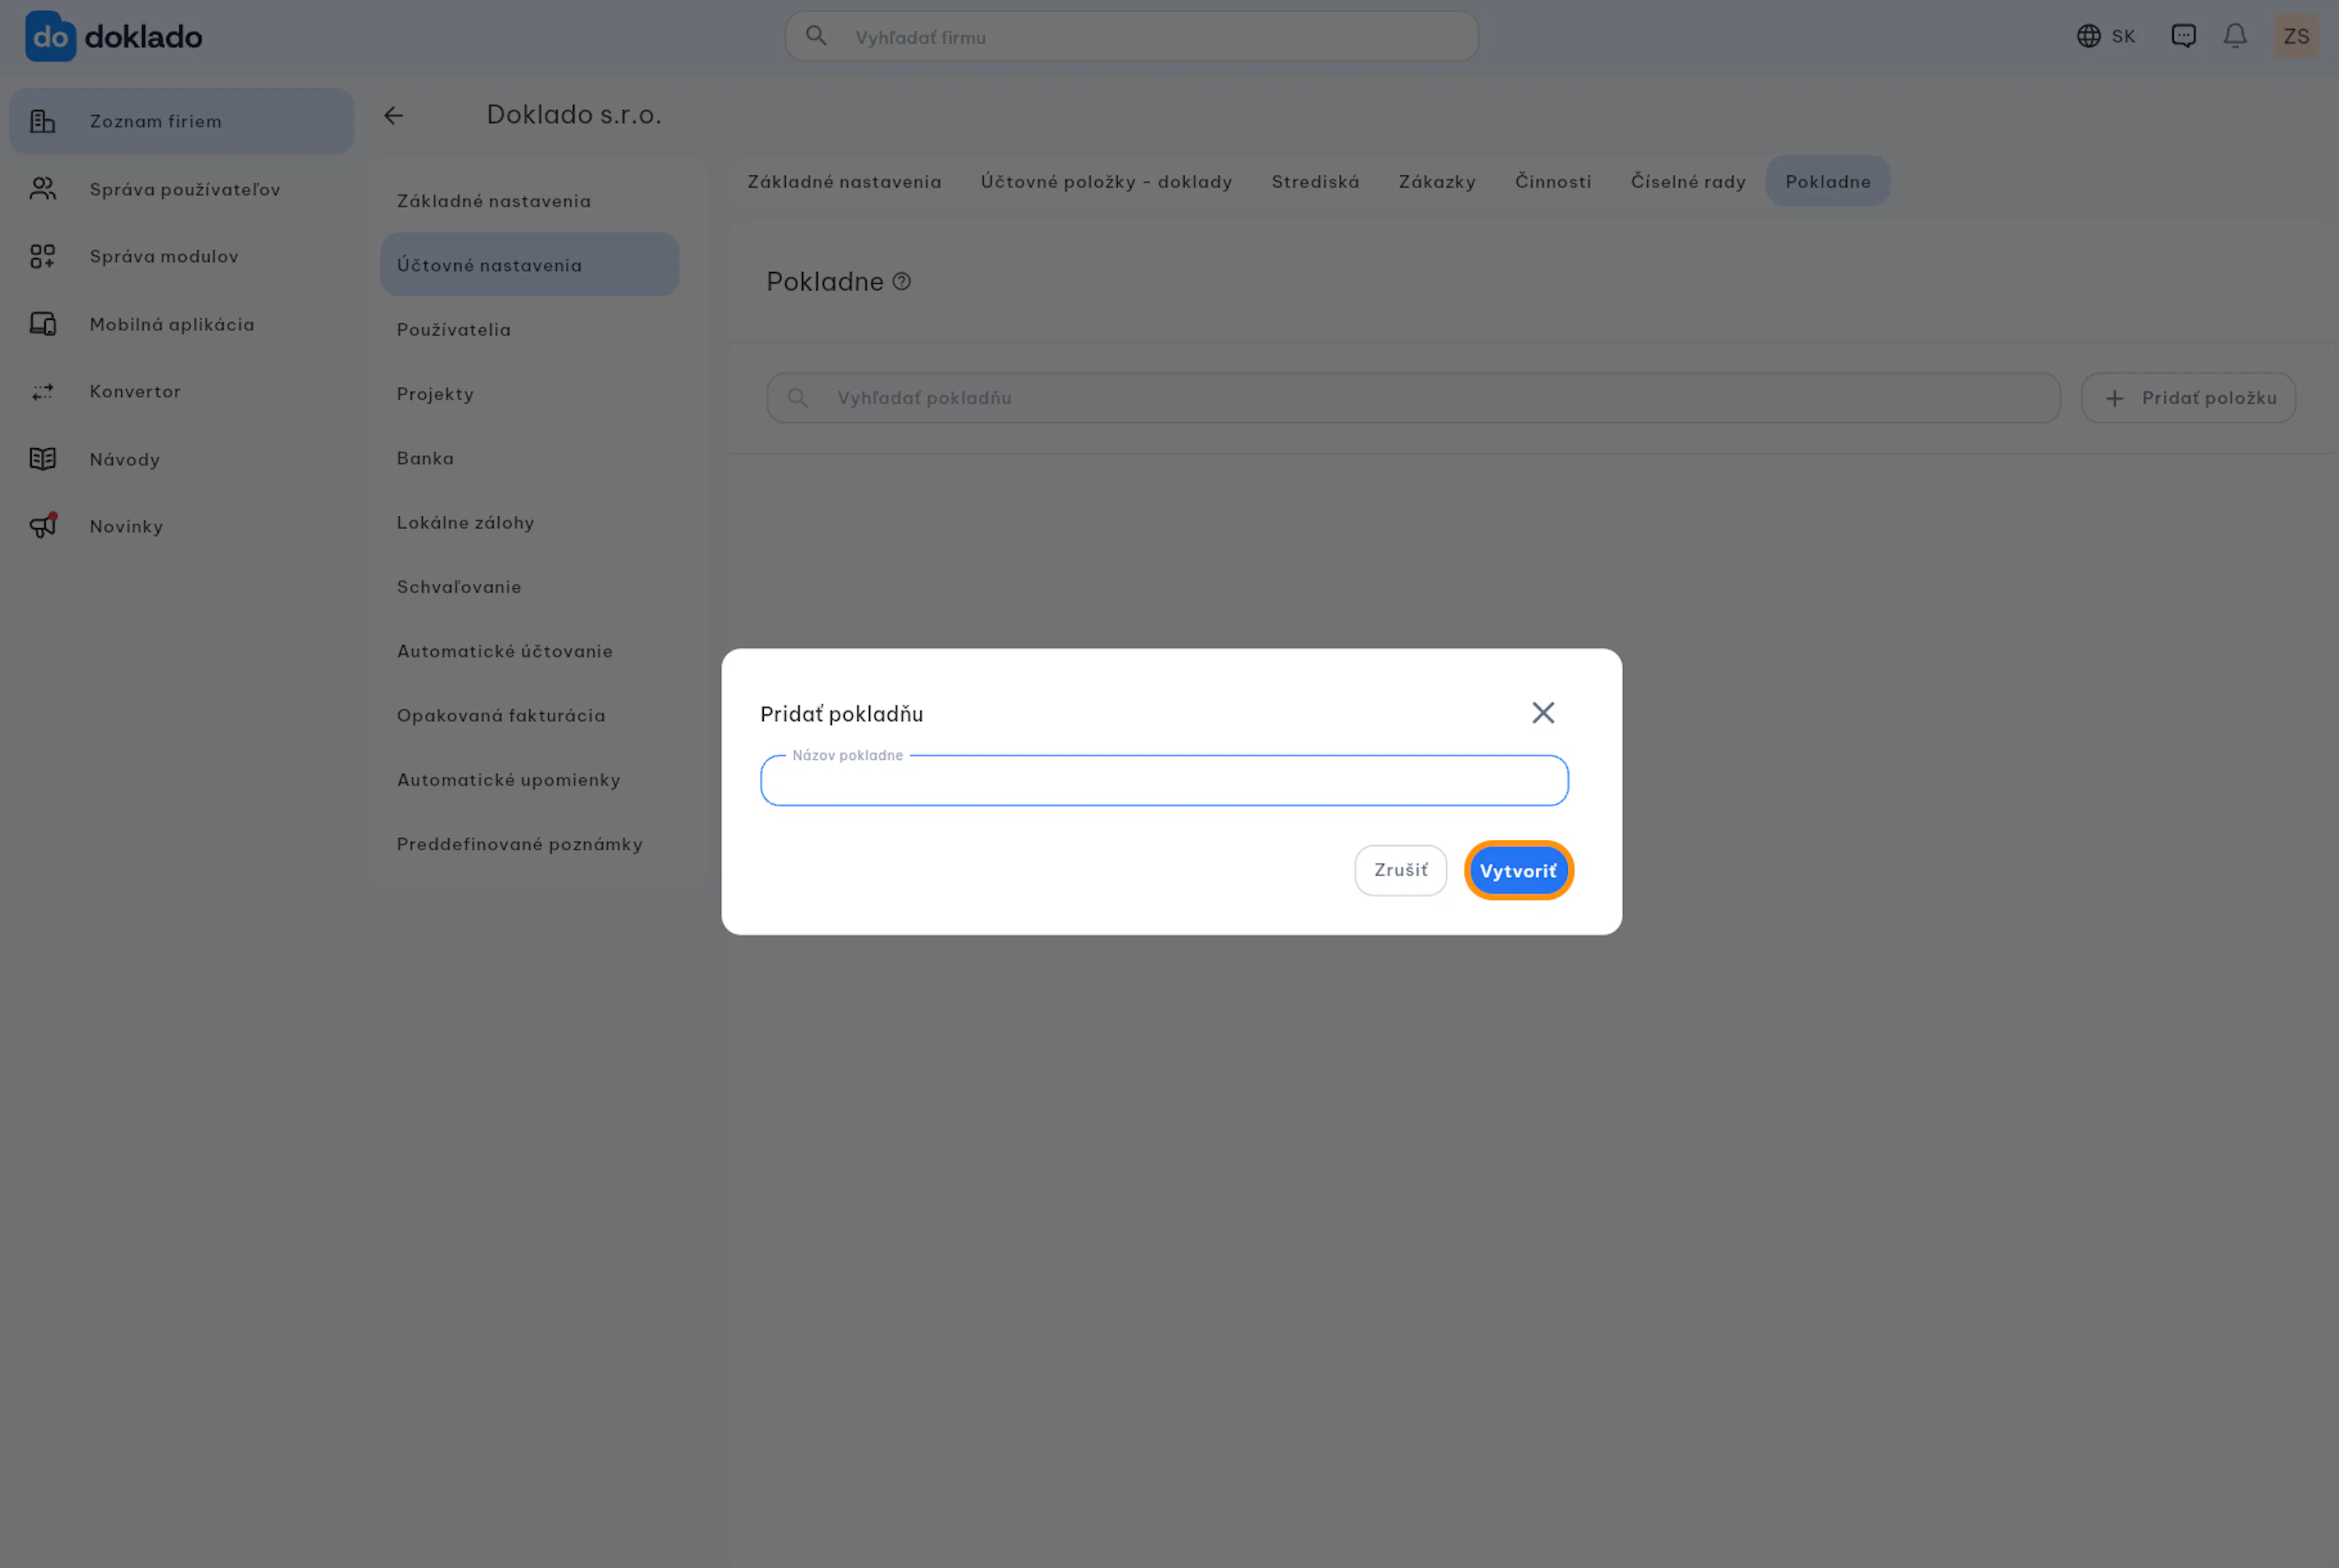The height and width of the screenshot is (1568, 2339).
Task: Click the Pridať položku button
Action: pos(2188,398)
